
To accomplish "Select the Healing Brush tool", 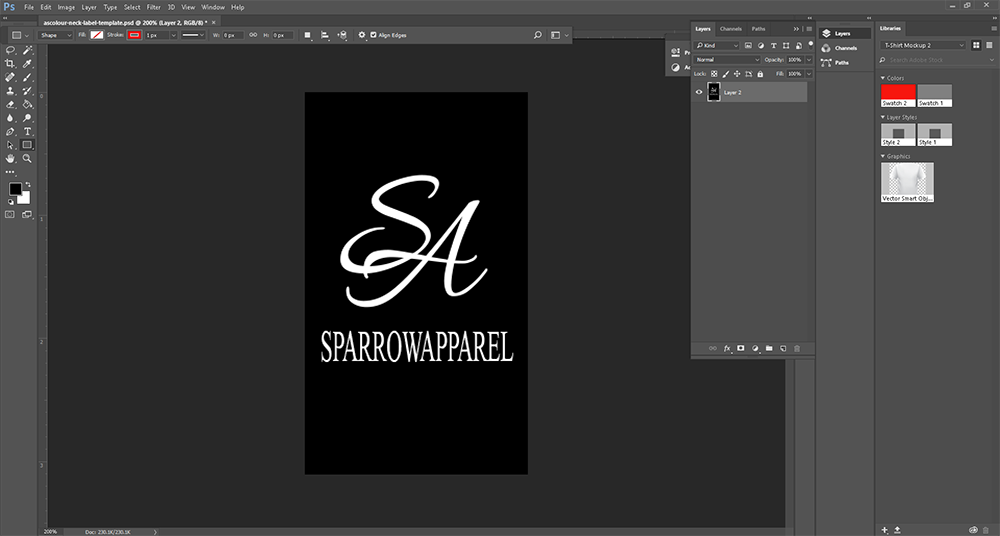I will pos(10,77).
